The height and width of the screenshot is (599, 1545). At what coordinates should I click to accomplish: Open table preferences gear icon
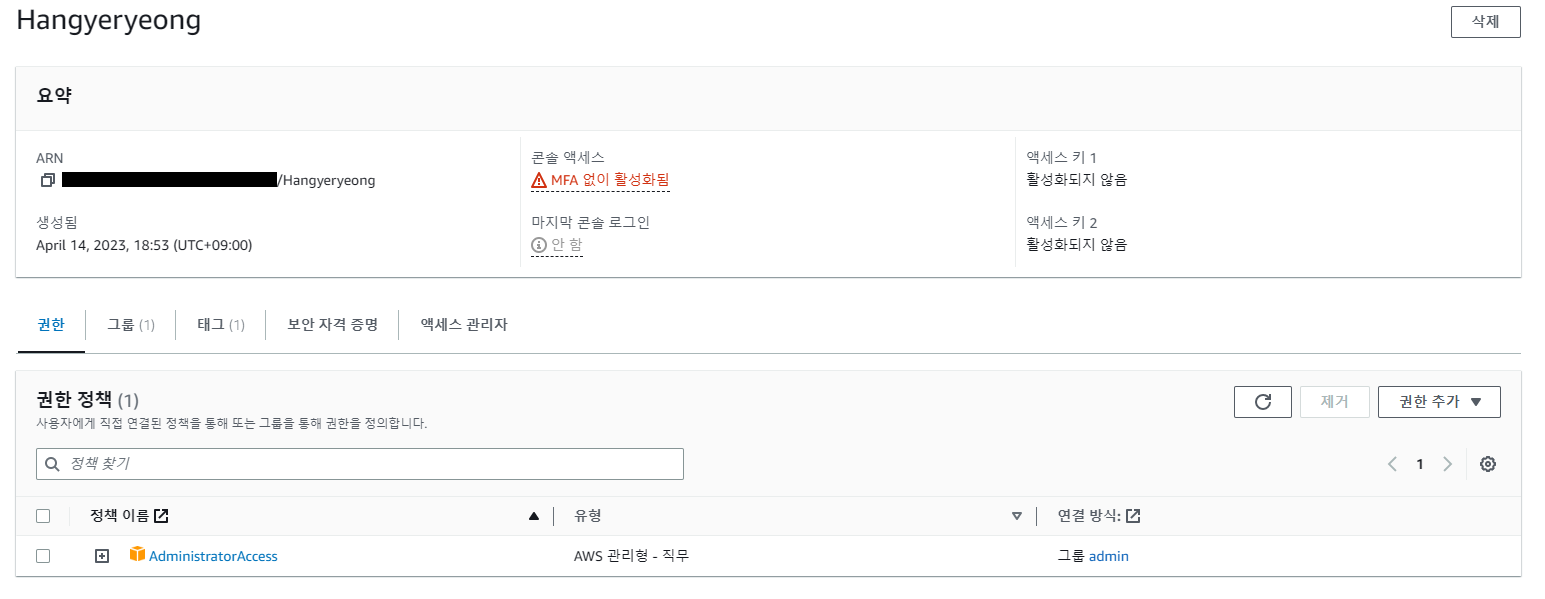point(1487,464)
